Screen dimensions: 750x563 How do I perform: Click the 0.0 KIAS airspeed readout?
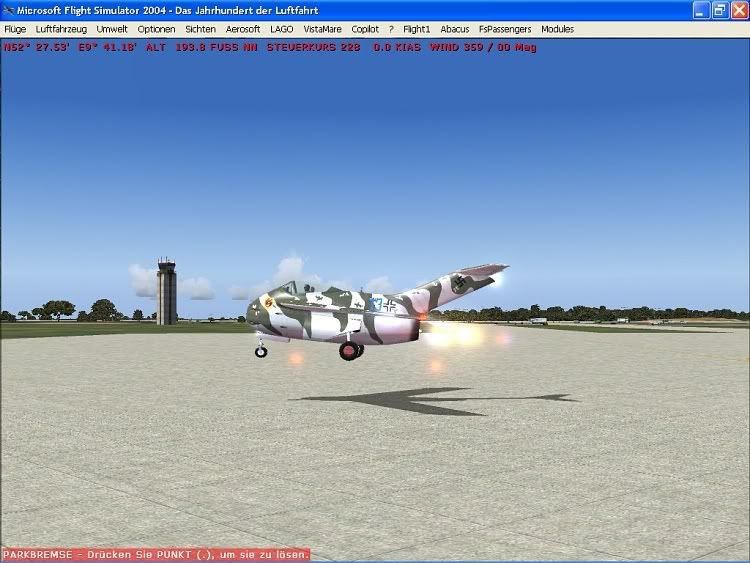click(x=397, y=47)
